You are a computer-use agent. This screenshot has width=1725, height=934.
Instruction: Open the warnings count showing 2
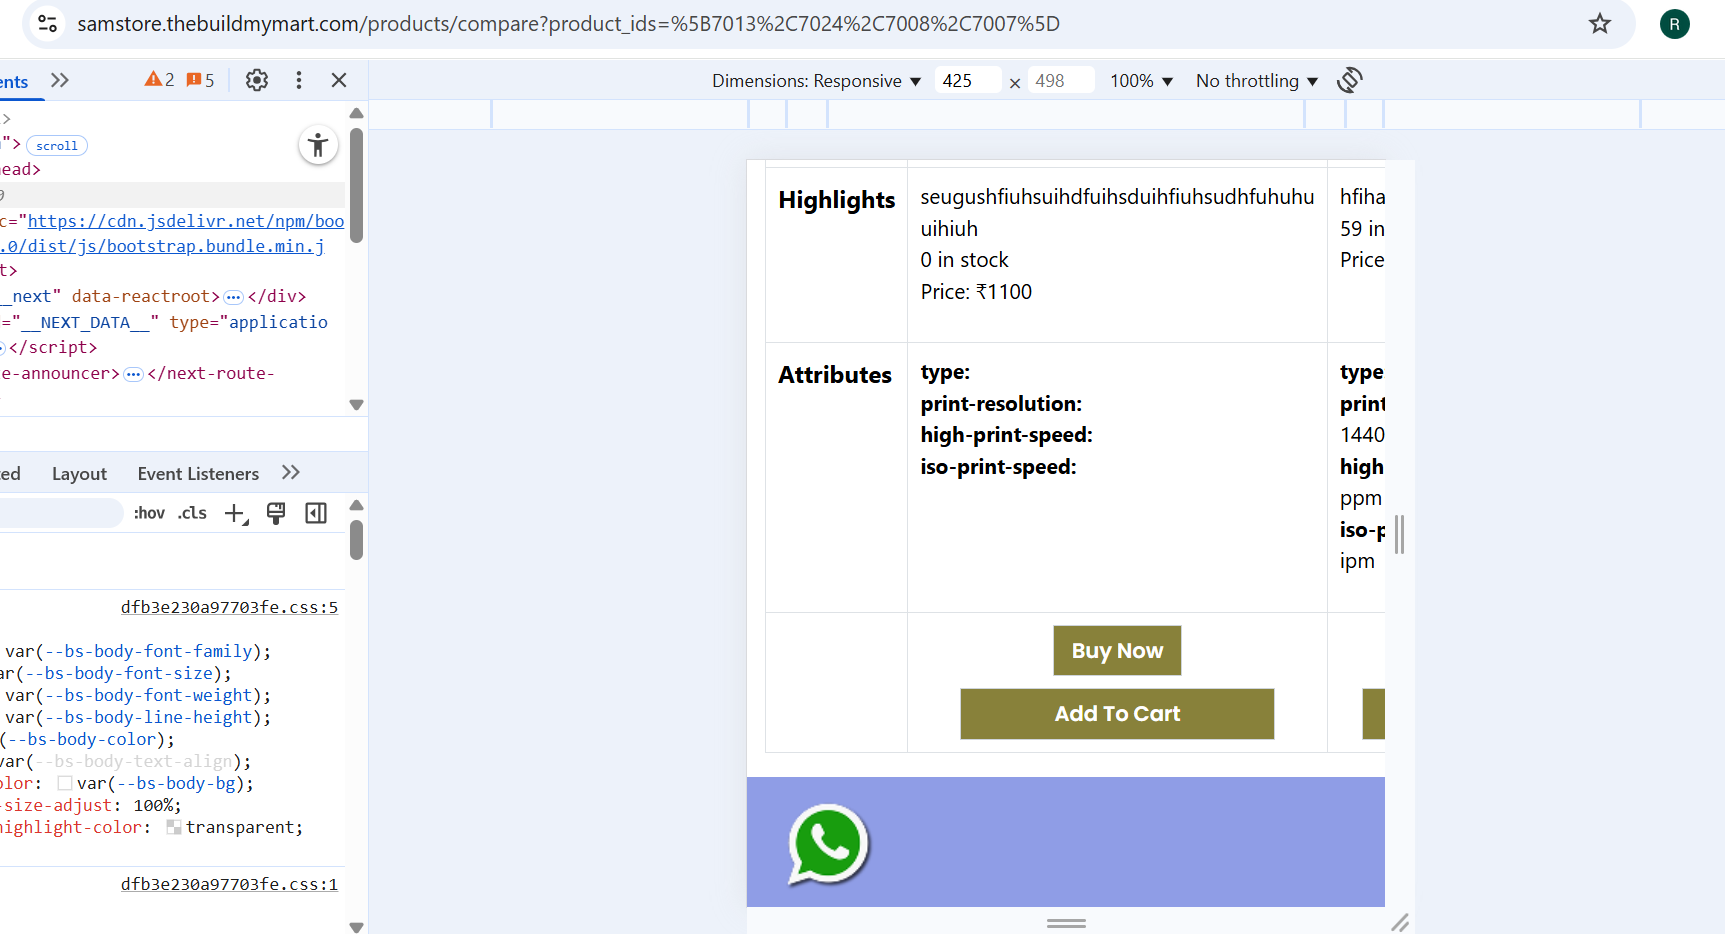point(159,80)
